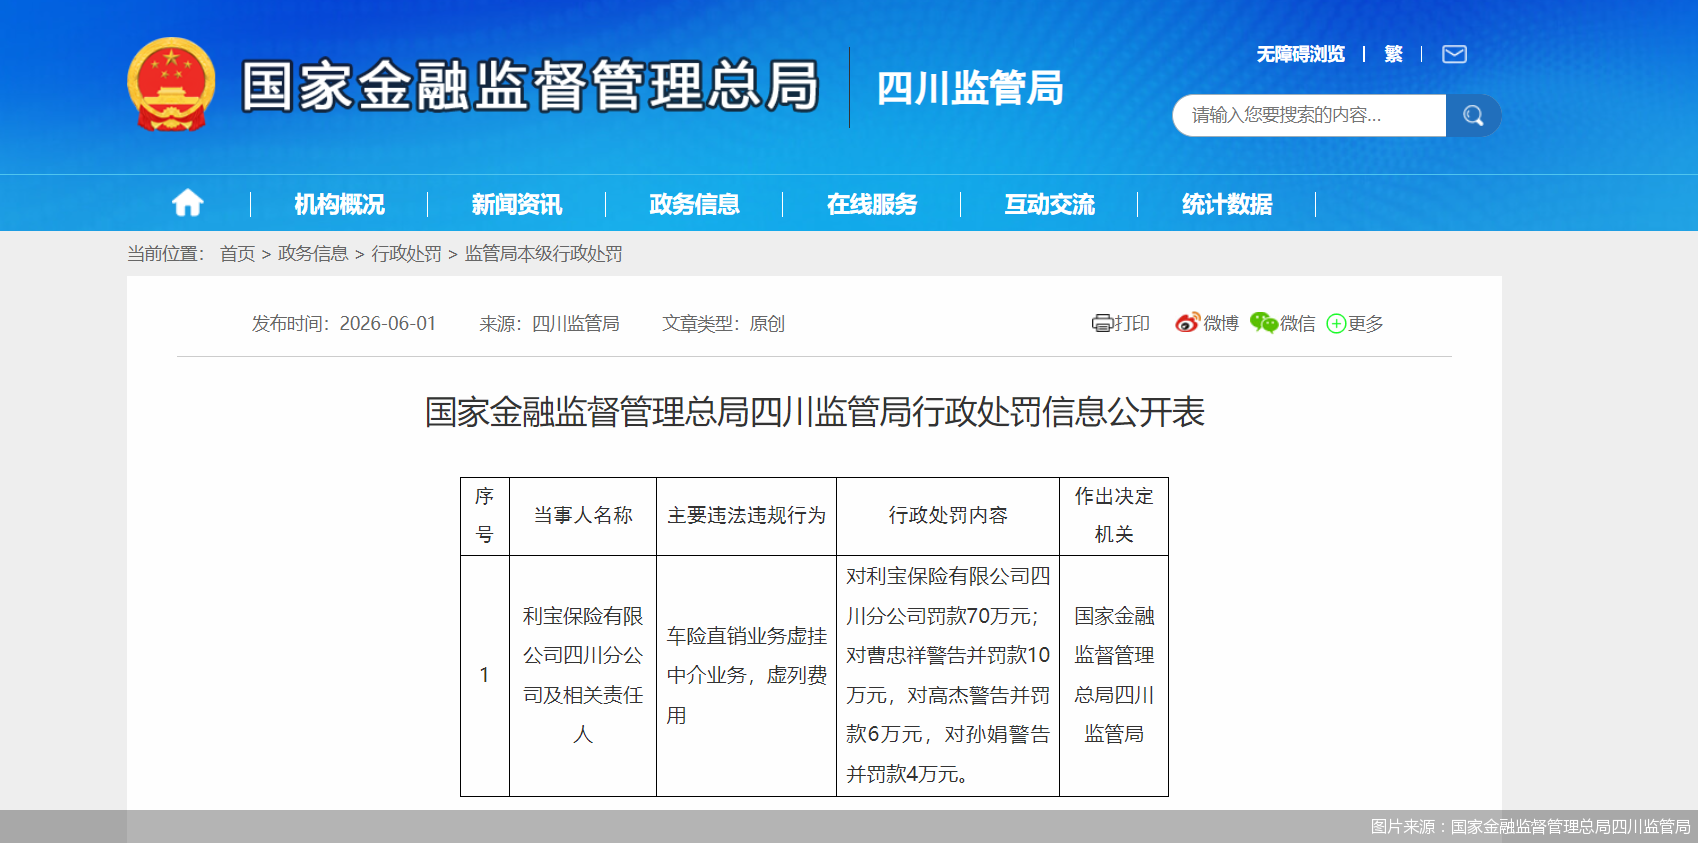Open the 统计数据 menu

coord(1227,204)
